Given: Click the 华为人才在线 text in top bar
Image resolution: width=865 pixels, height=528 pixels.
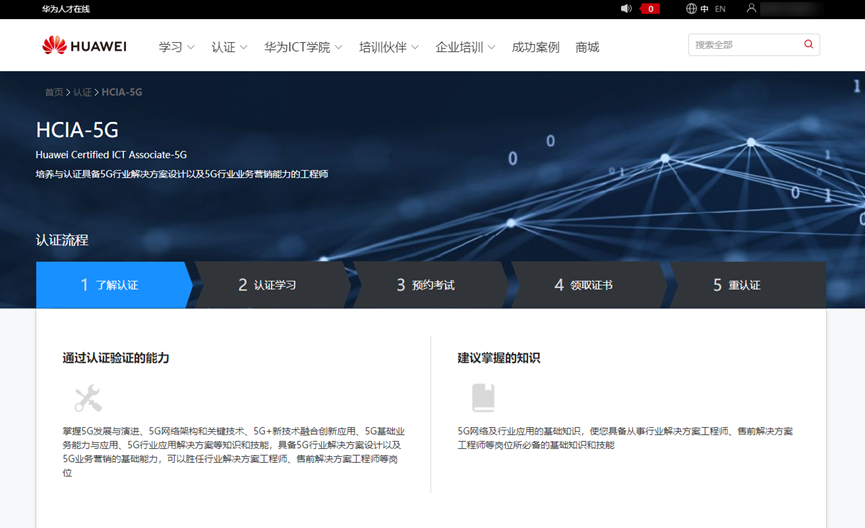Looking at the screenshot, I should [66, 9].
